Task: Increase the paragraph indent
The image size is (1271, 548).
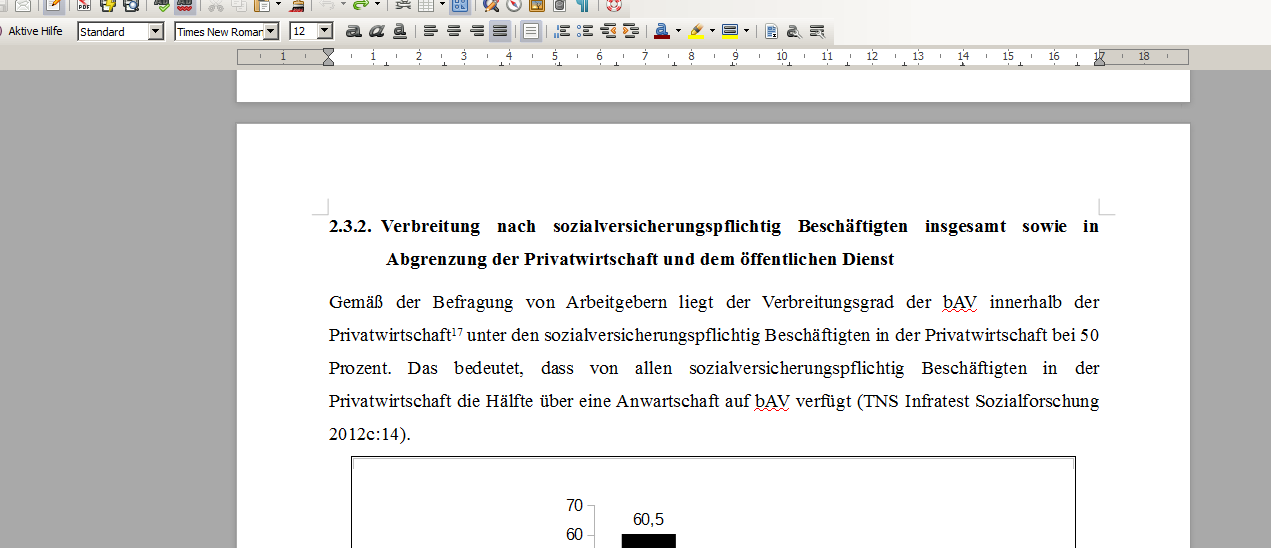Action: (631, 31)
